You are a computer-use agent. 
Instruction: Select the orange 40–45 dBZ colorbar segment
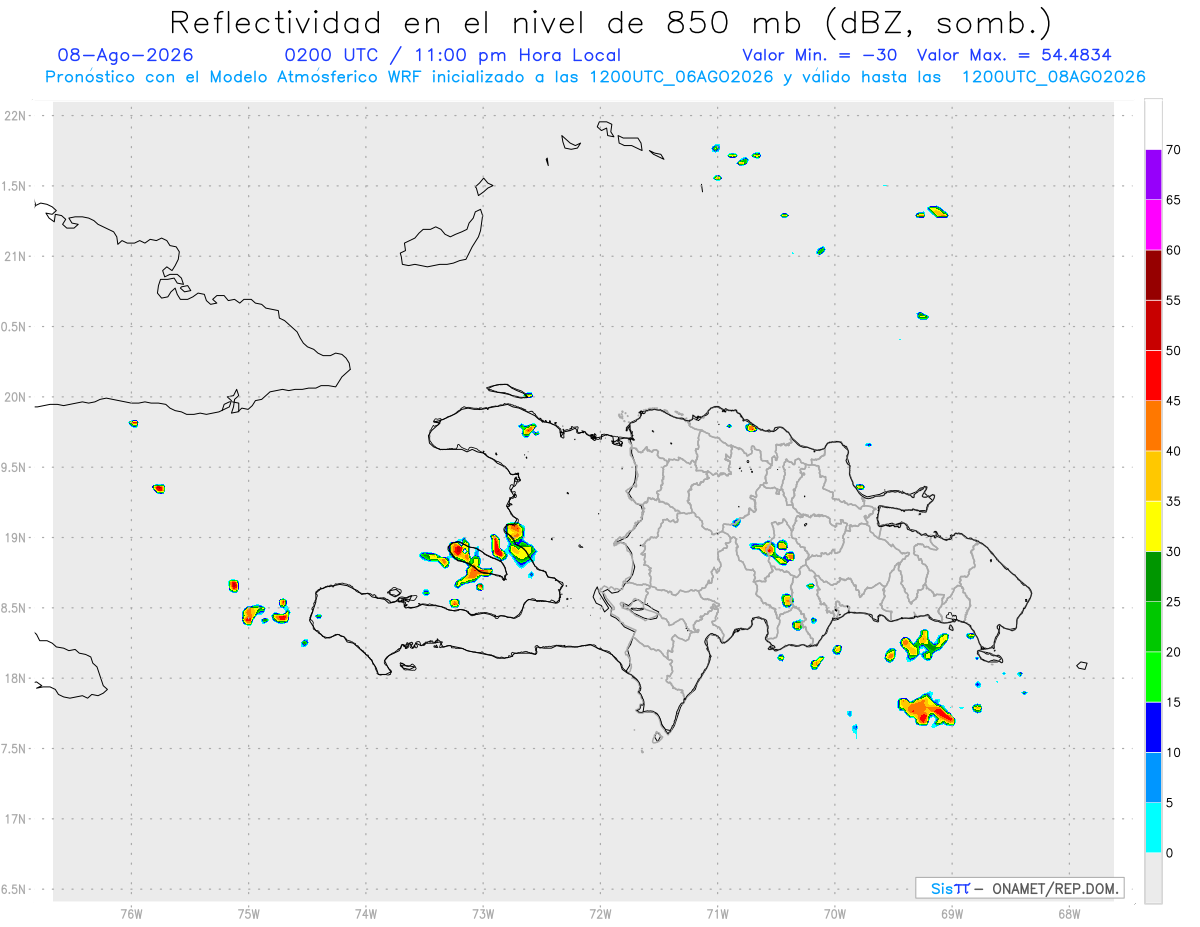[x=1153, y=426]
